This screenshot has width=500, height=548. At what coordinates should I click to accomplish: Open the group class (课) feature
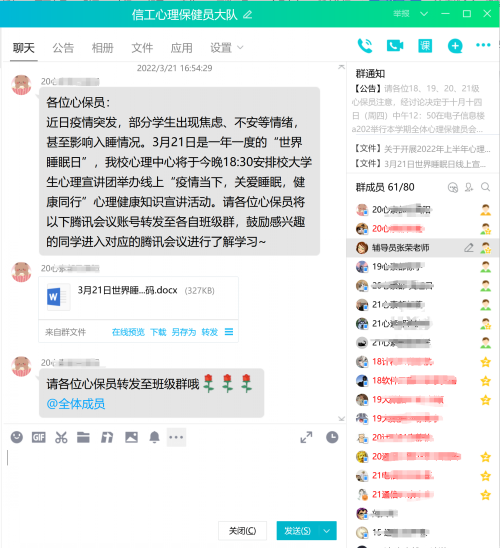coord(425,45)
